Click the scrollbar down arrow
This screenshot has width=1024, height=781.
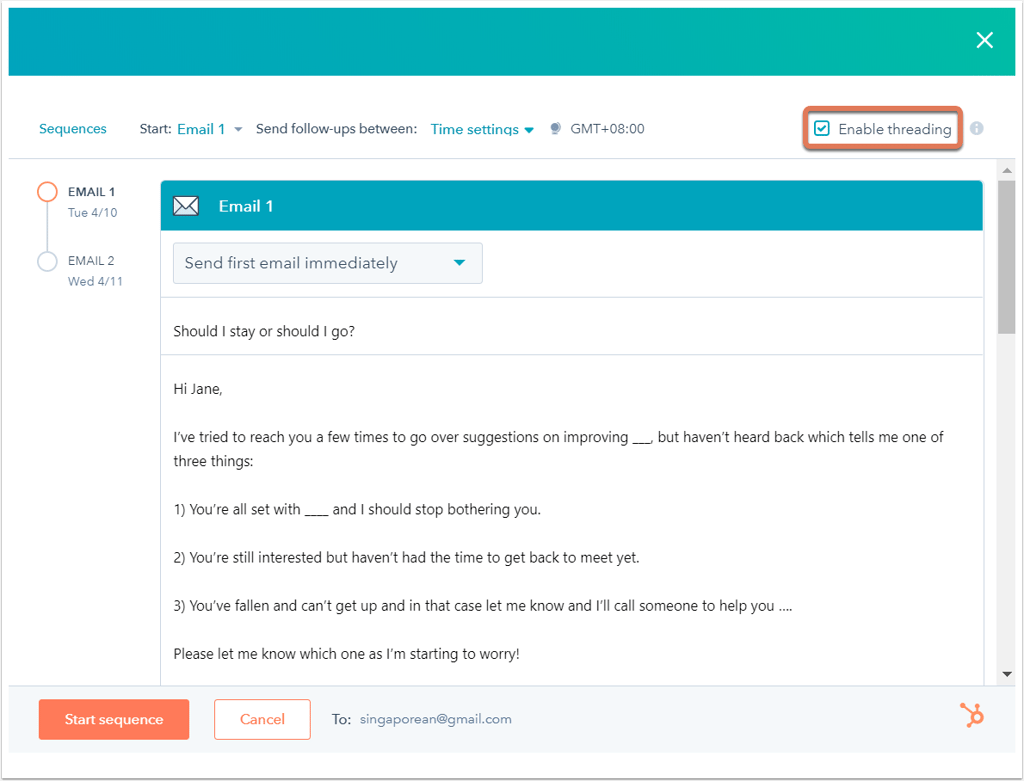(x=1006, y=674)
